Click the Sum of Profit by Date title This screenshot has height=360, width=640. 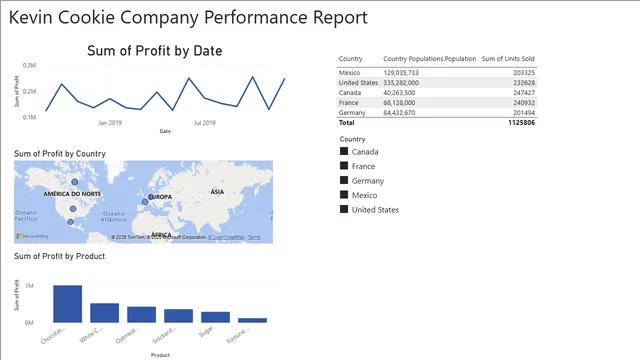[x=155, y=51]
